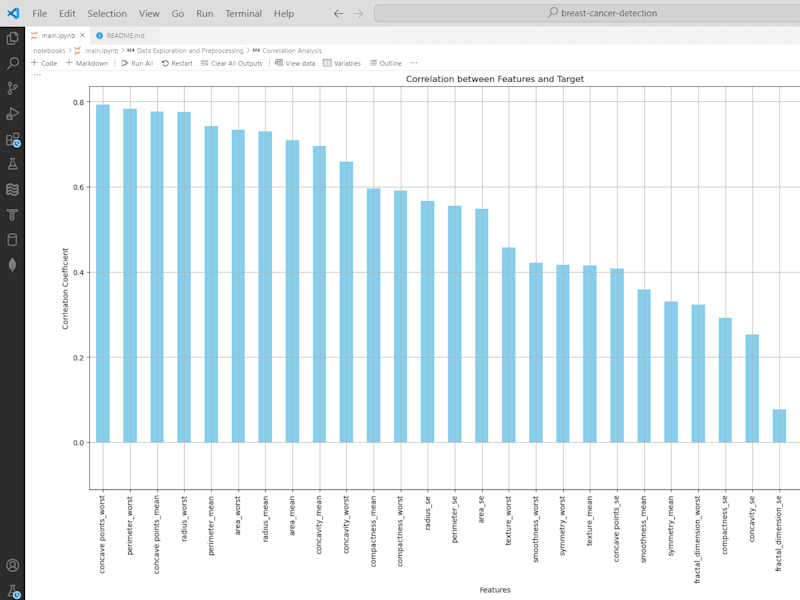Click the breast-cancer-detection search box
Viewport: 800px width, 600px height.
pos(587,13)
